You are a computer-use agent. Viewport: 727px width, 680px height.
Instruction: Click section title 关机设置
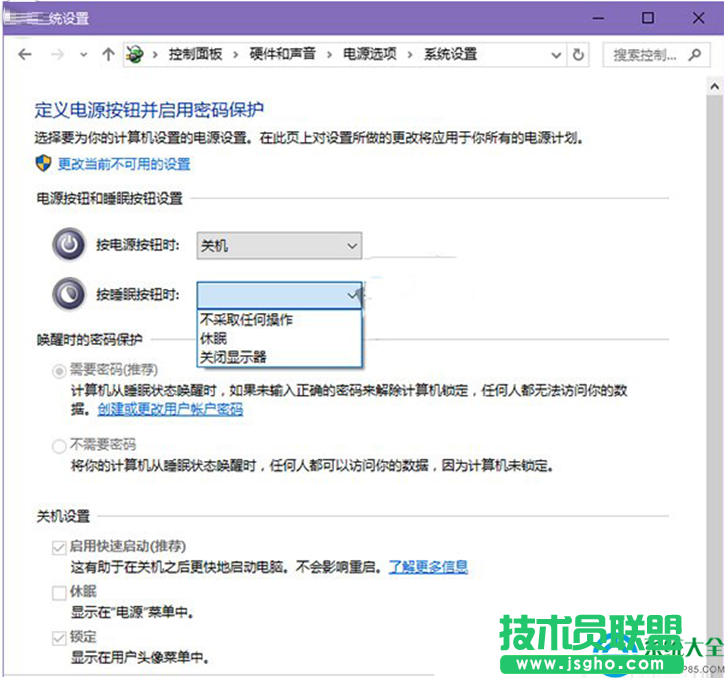click(x=63, y=516)
